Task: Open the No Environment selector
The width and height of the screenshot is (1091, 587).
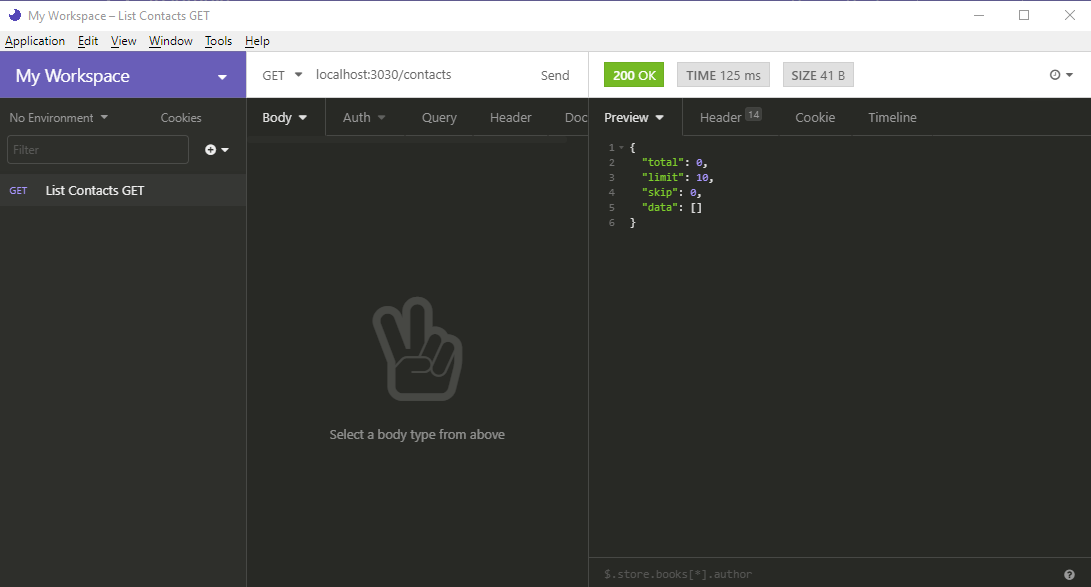Action: [57, 117]
